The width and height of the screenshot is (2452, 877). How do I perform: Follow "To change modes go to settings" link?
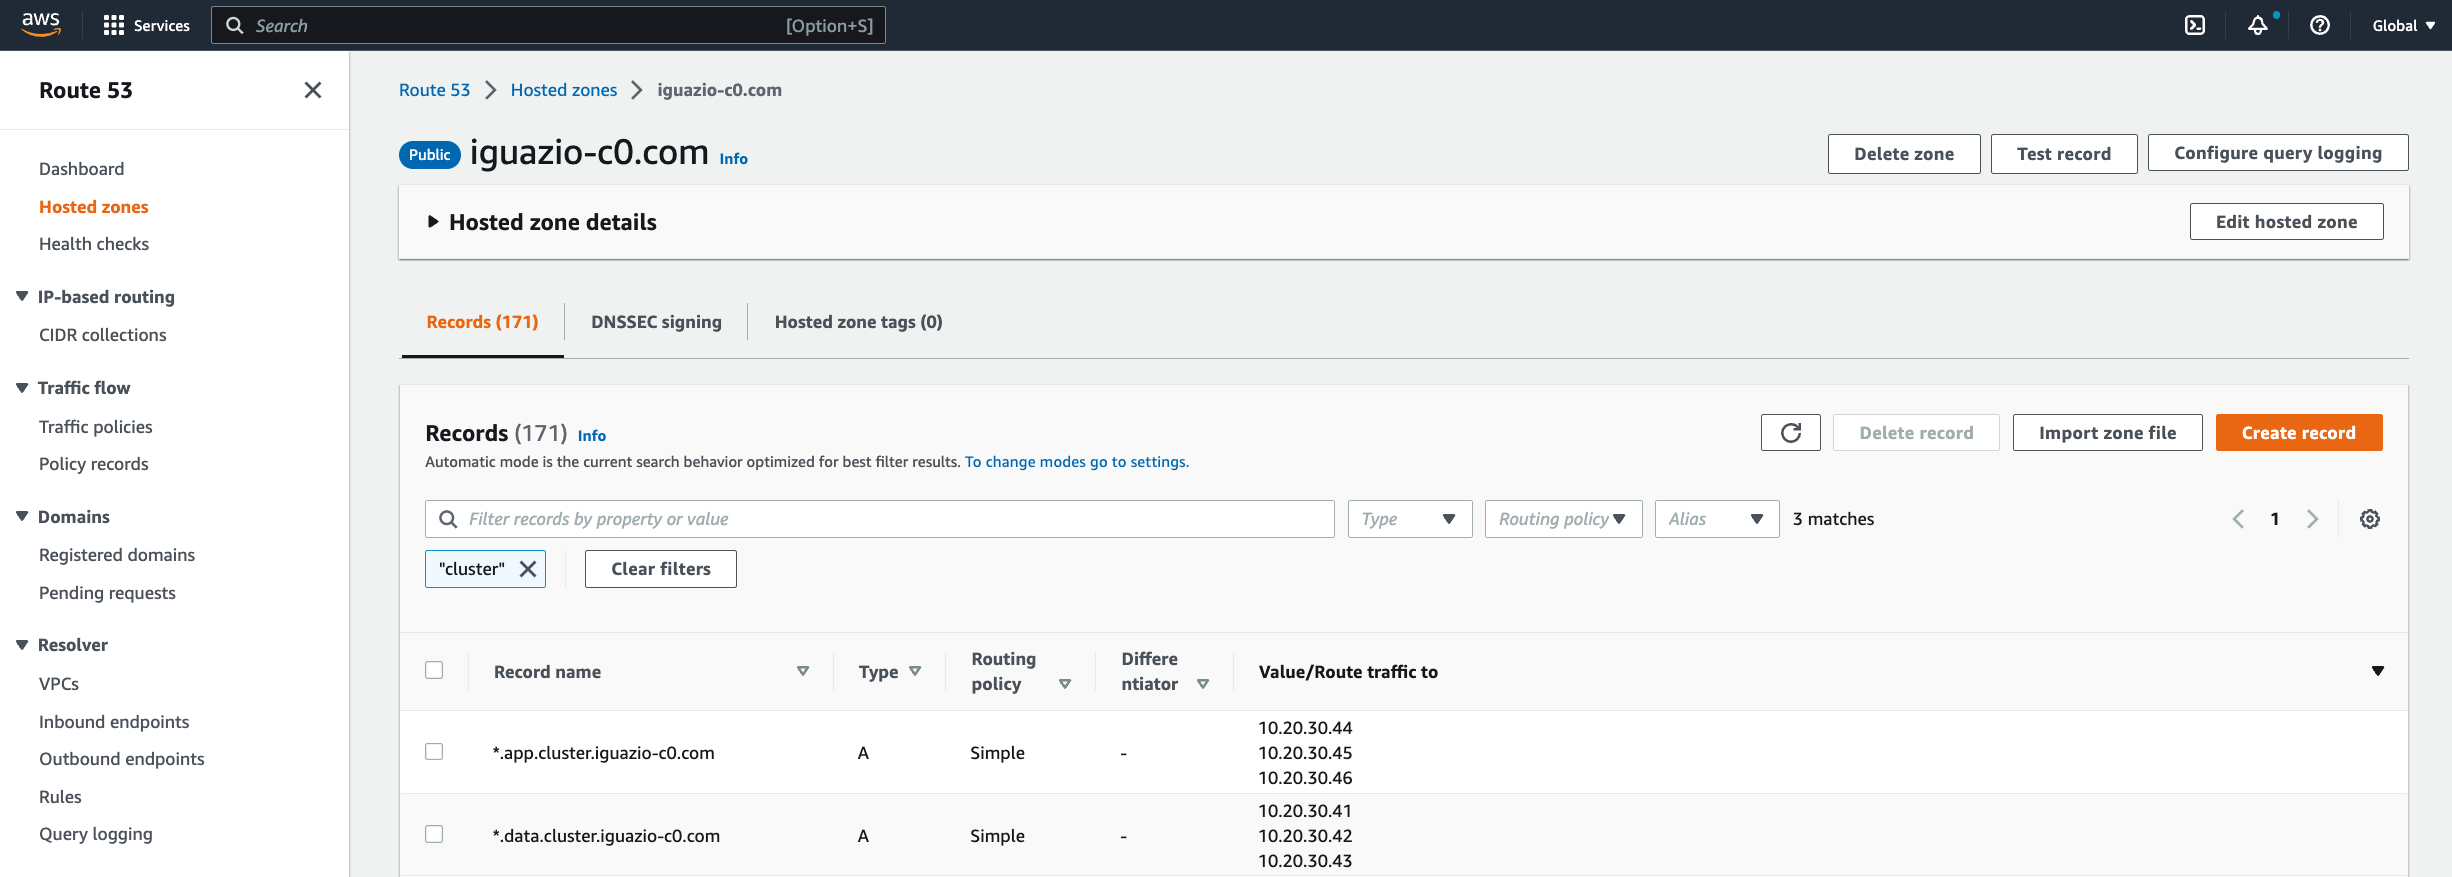pyautogui.click(x=1077, y=462)
